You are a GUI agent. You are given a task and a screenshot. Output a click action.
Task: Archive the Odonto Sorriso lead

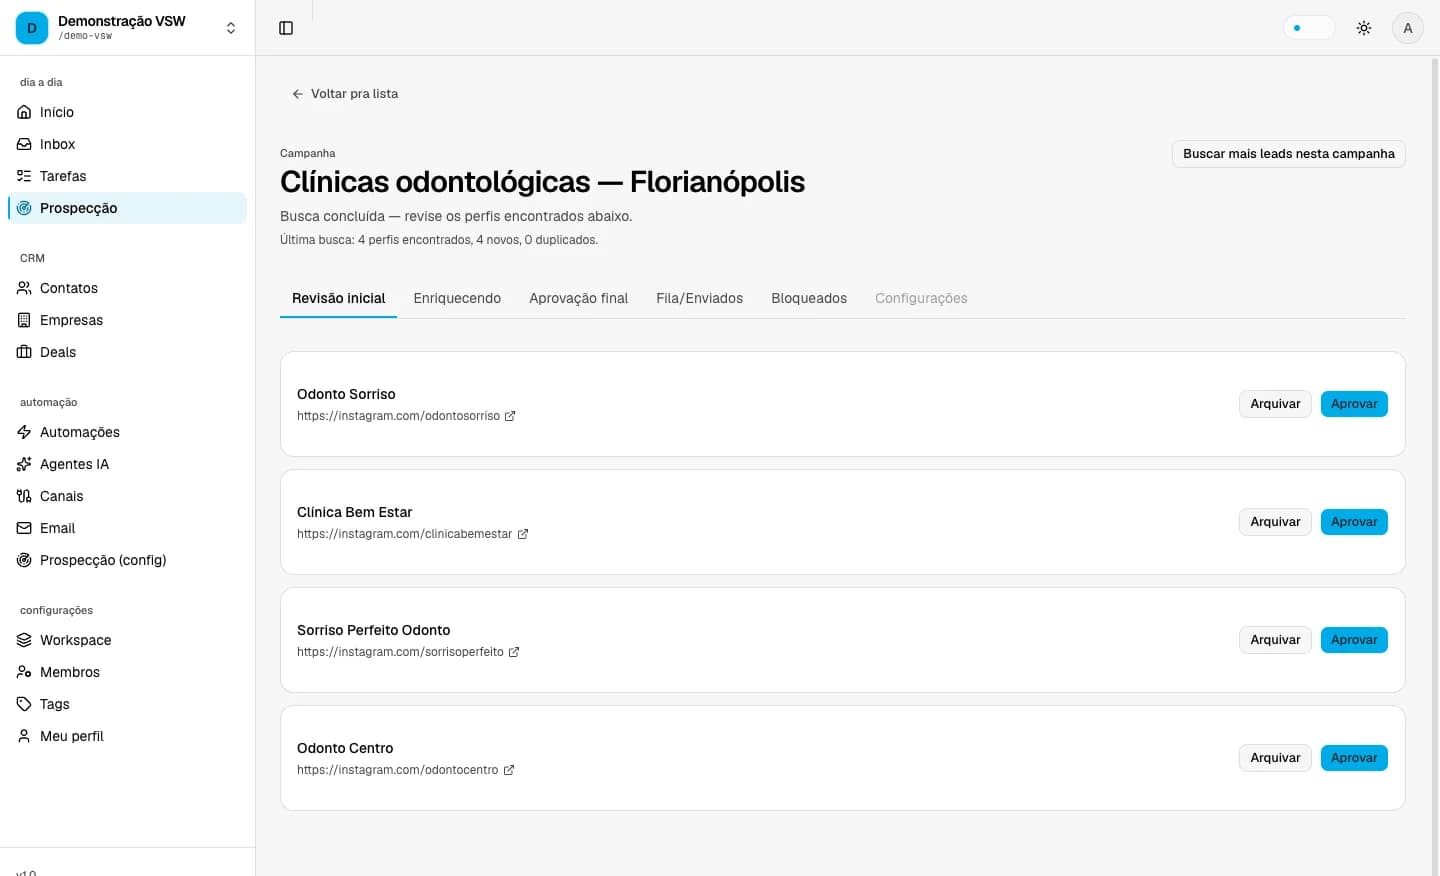(x=1275, y=404)
